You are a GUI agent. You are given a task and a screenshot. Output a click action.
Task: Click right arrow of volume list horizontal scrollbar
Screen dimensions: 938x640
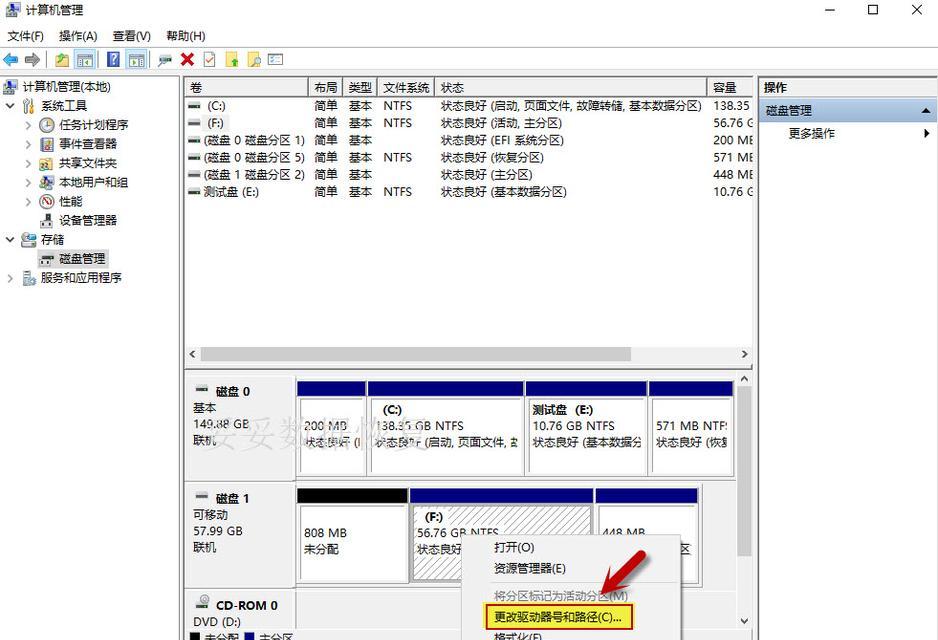[744, 354]
